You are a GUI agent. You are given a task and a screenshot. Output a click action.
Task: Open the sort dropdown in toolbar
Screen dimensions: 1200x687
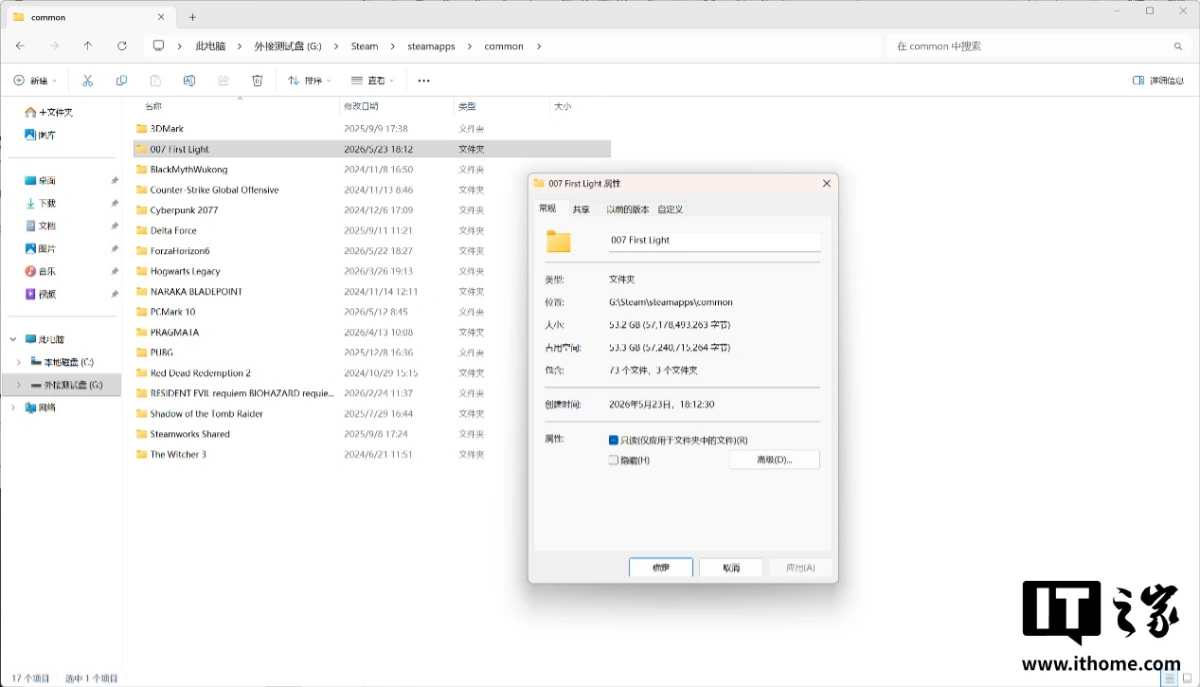(x=309, y=80)
